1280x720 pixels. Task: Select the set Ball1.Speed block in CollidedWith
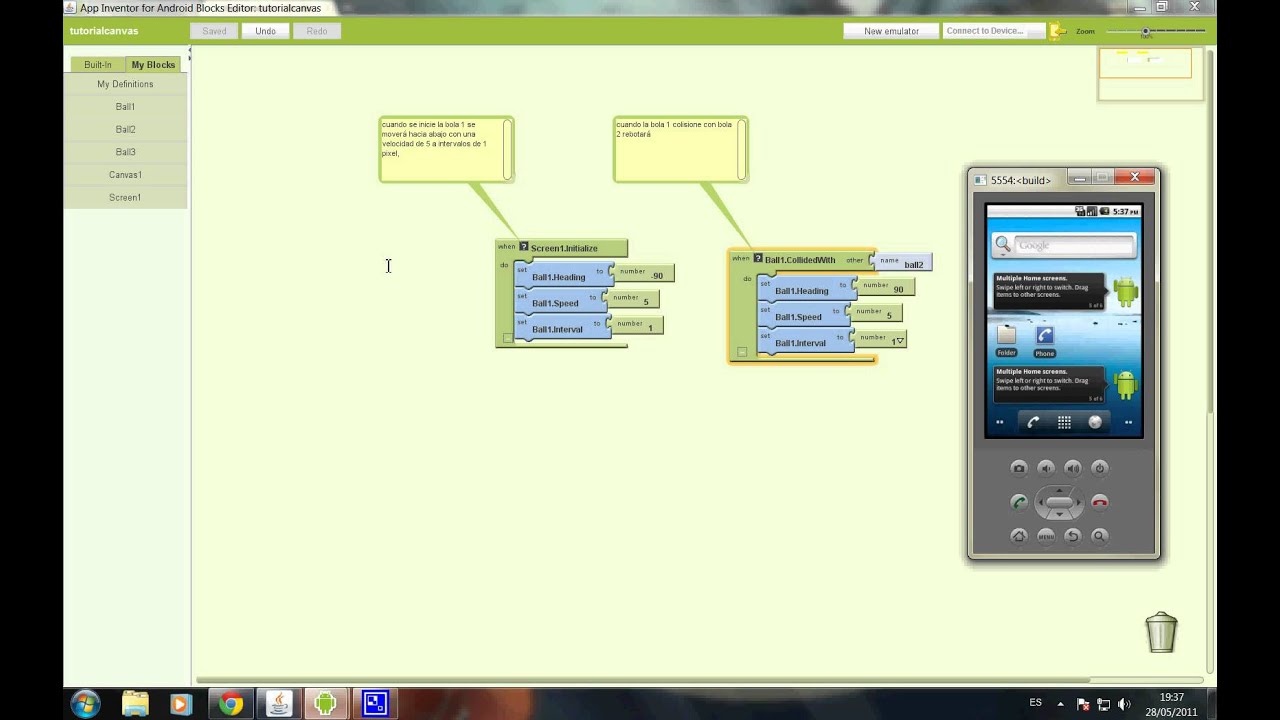(803, 316)
